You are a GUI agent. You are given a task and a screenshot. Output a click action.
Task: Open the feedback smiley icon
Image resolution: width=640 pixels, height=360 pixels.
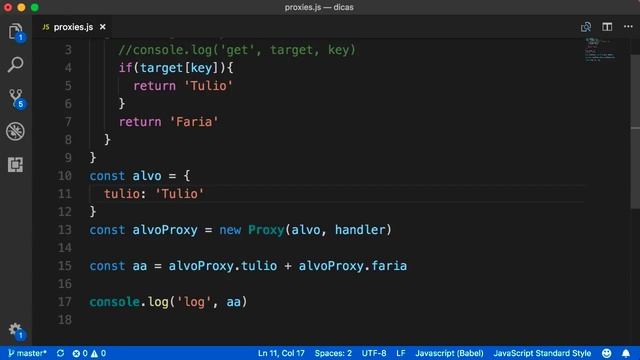(x=607, y=353)
